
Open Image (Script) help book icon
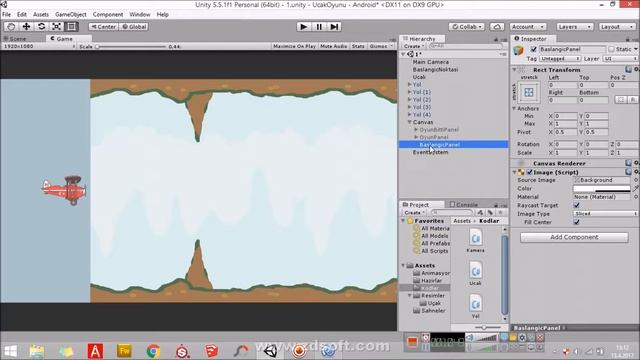point(629,172)
